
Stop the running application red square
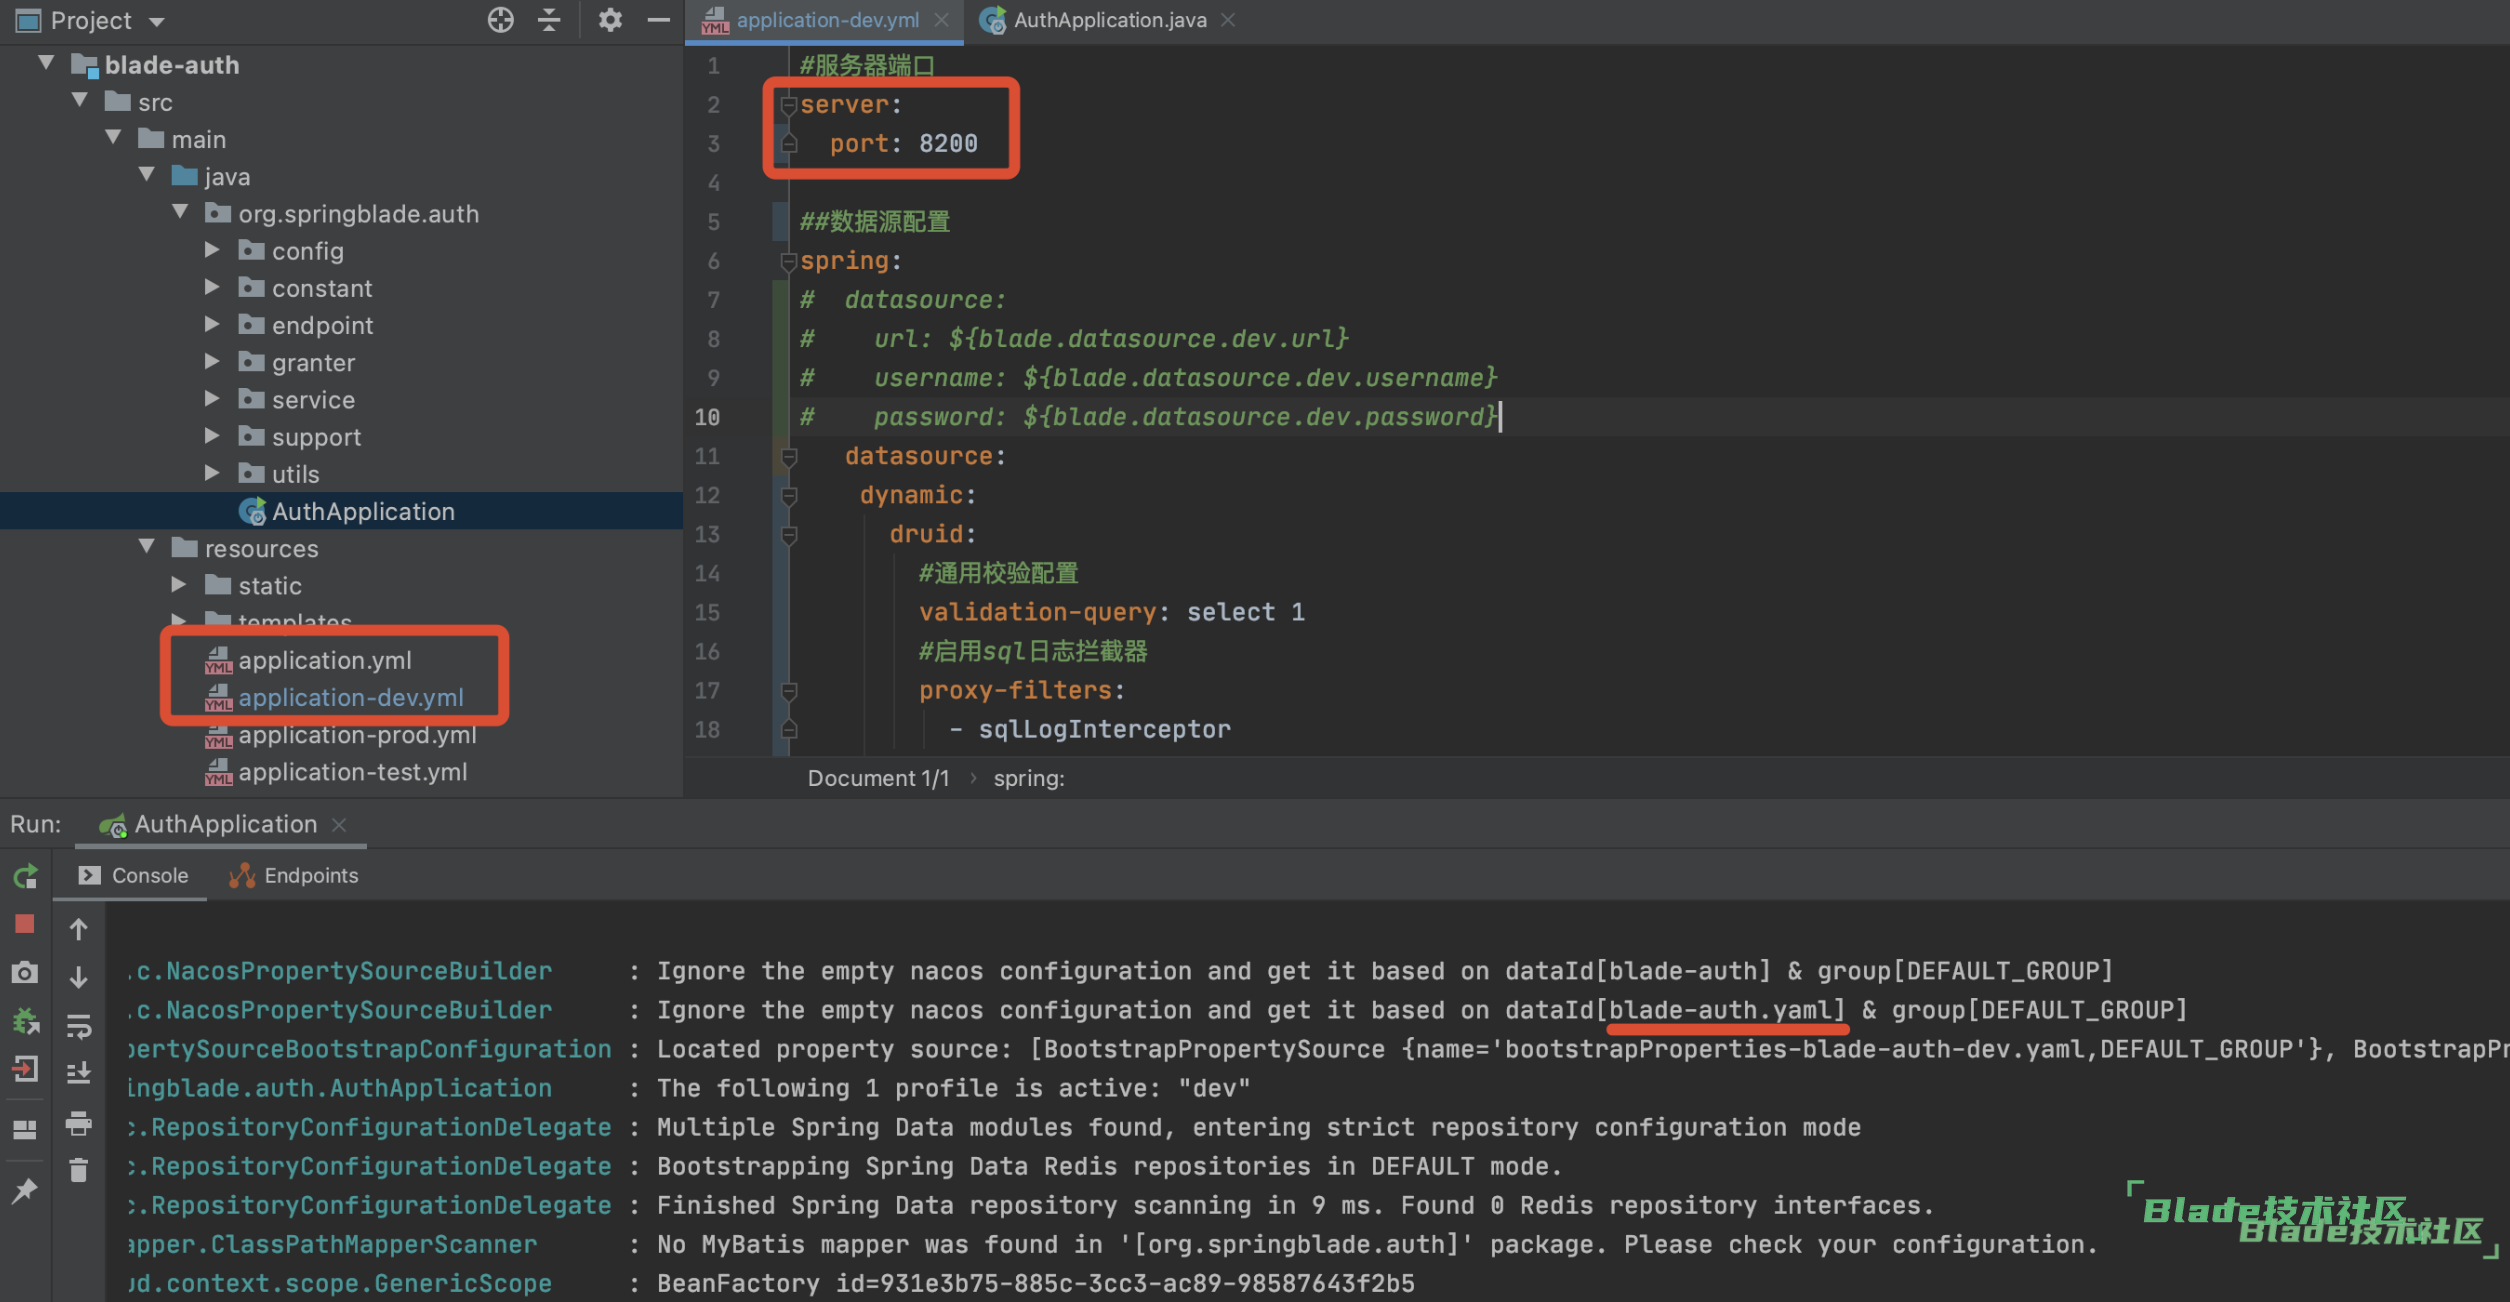click(x=25, y=924)
